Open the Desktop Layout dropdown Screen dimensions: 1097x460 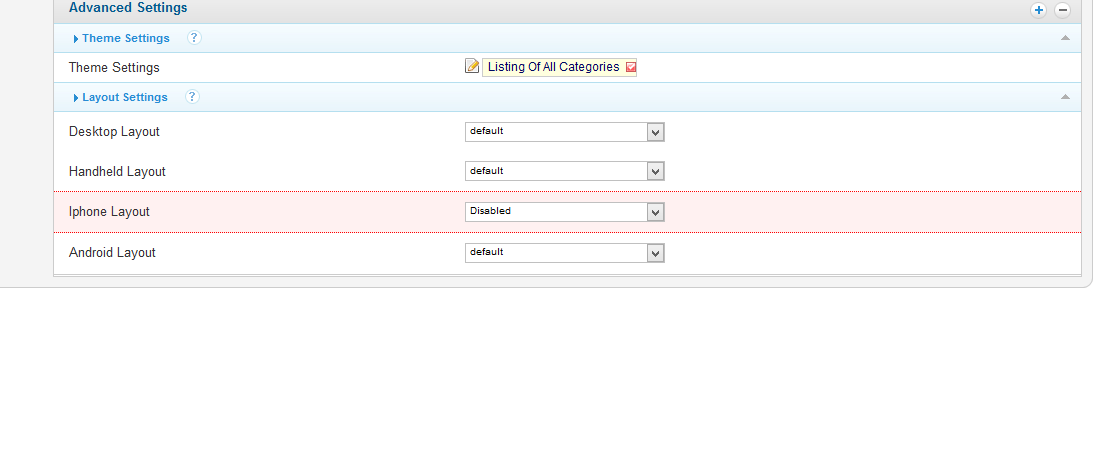pos(565,131)
